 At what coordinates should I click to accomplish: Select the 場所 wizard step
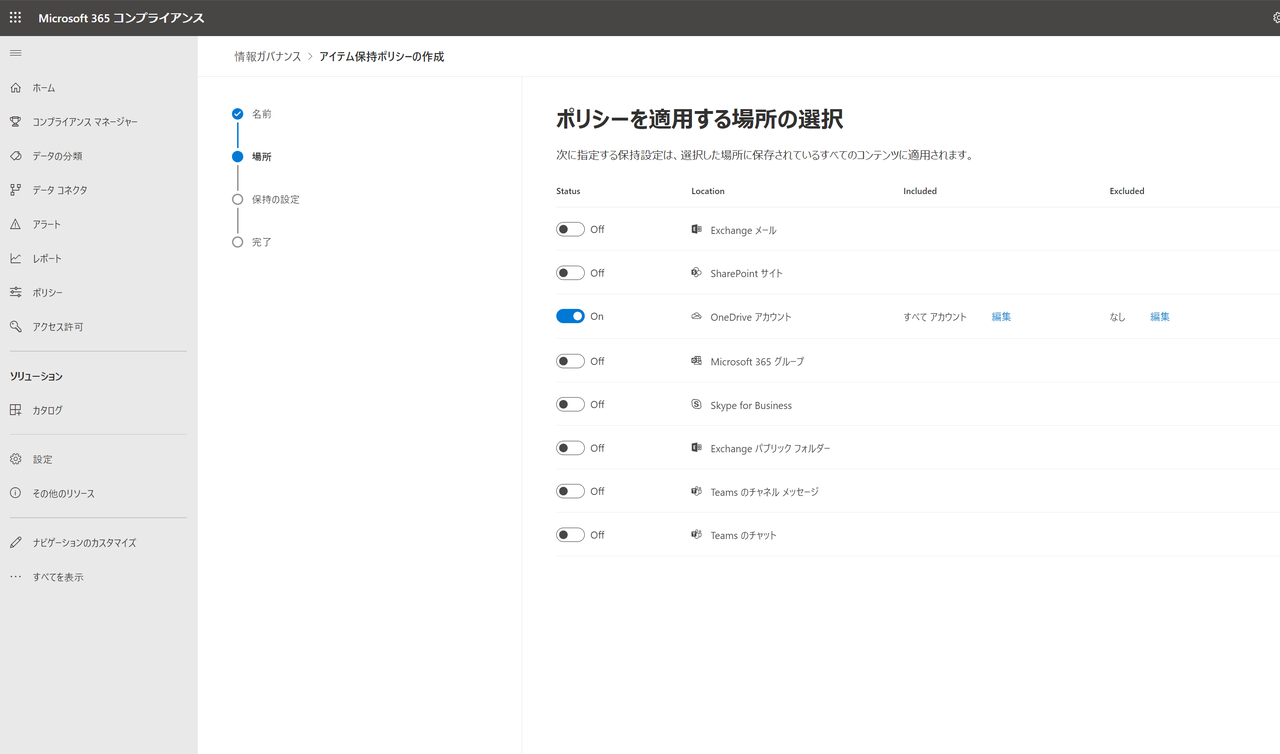(261, 157)
